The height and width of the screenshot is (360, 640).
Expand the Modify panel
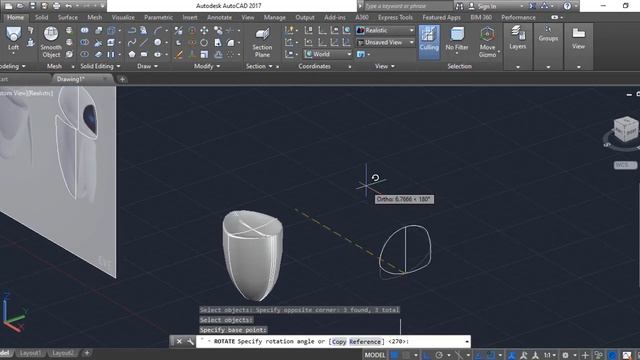(207, 66)
